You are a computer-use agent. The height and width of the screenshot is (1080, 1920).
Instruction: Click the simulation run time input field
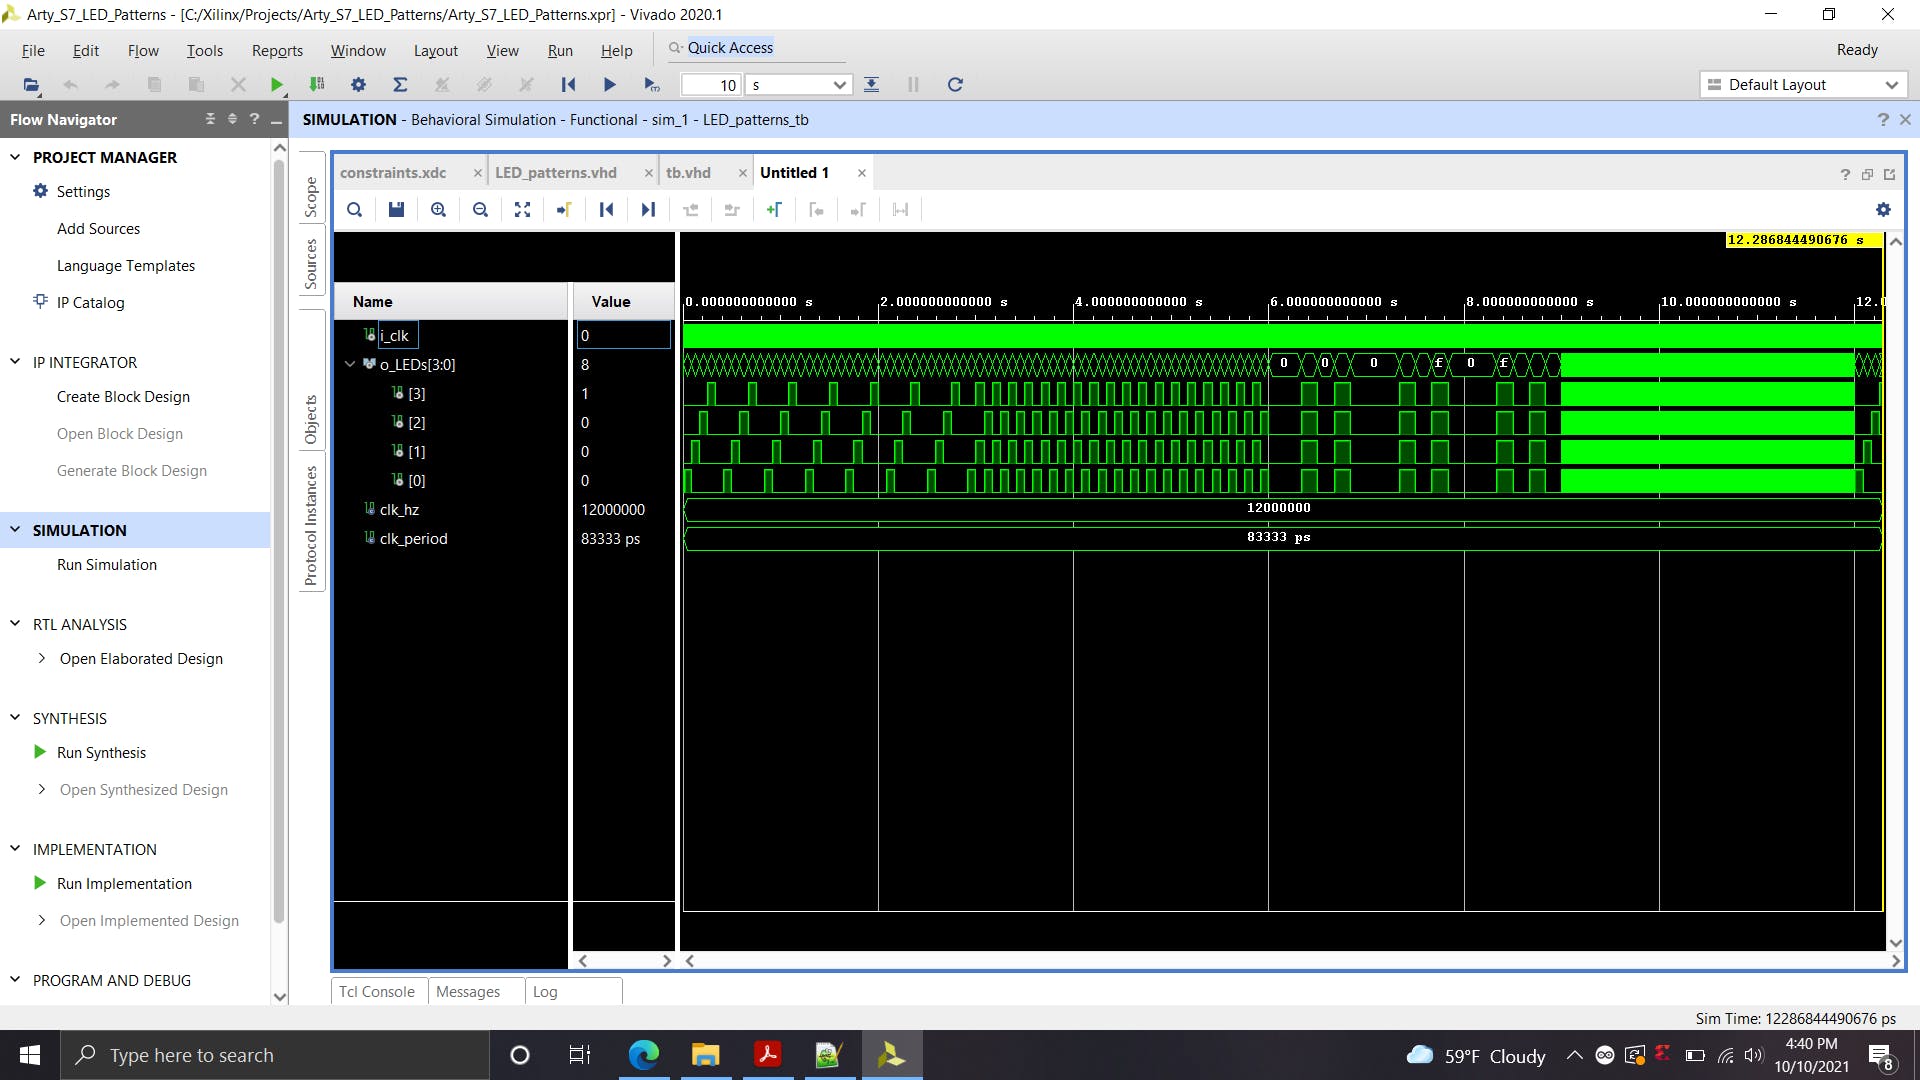click(711, 85)
